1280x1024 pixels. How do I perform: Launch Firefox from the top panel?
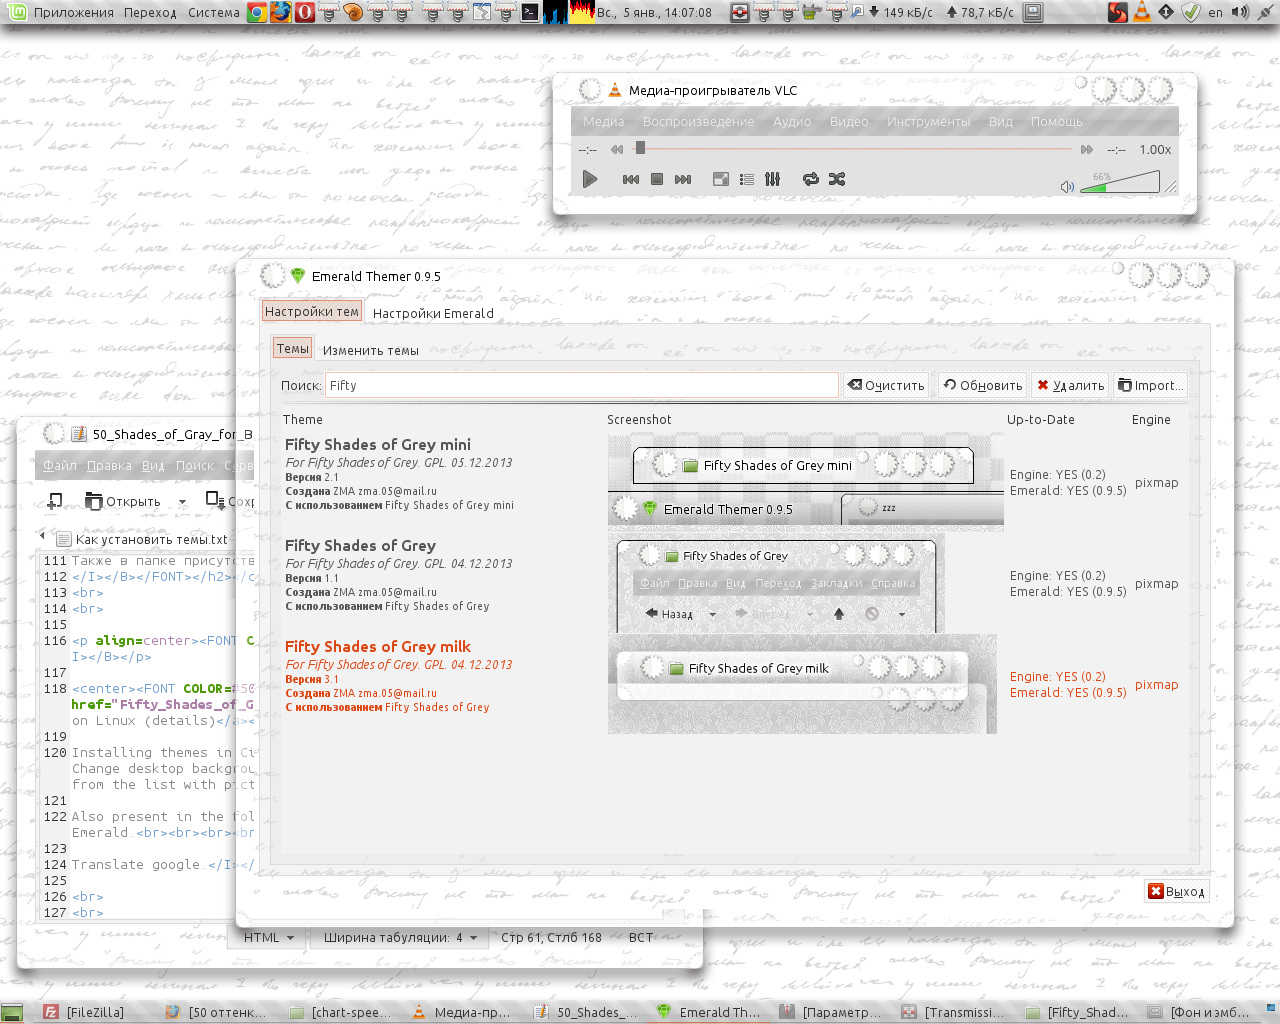281,12
